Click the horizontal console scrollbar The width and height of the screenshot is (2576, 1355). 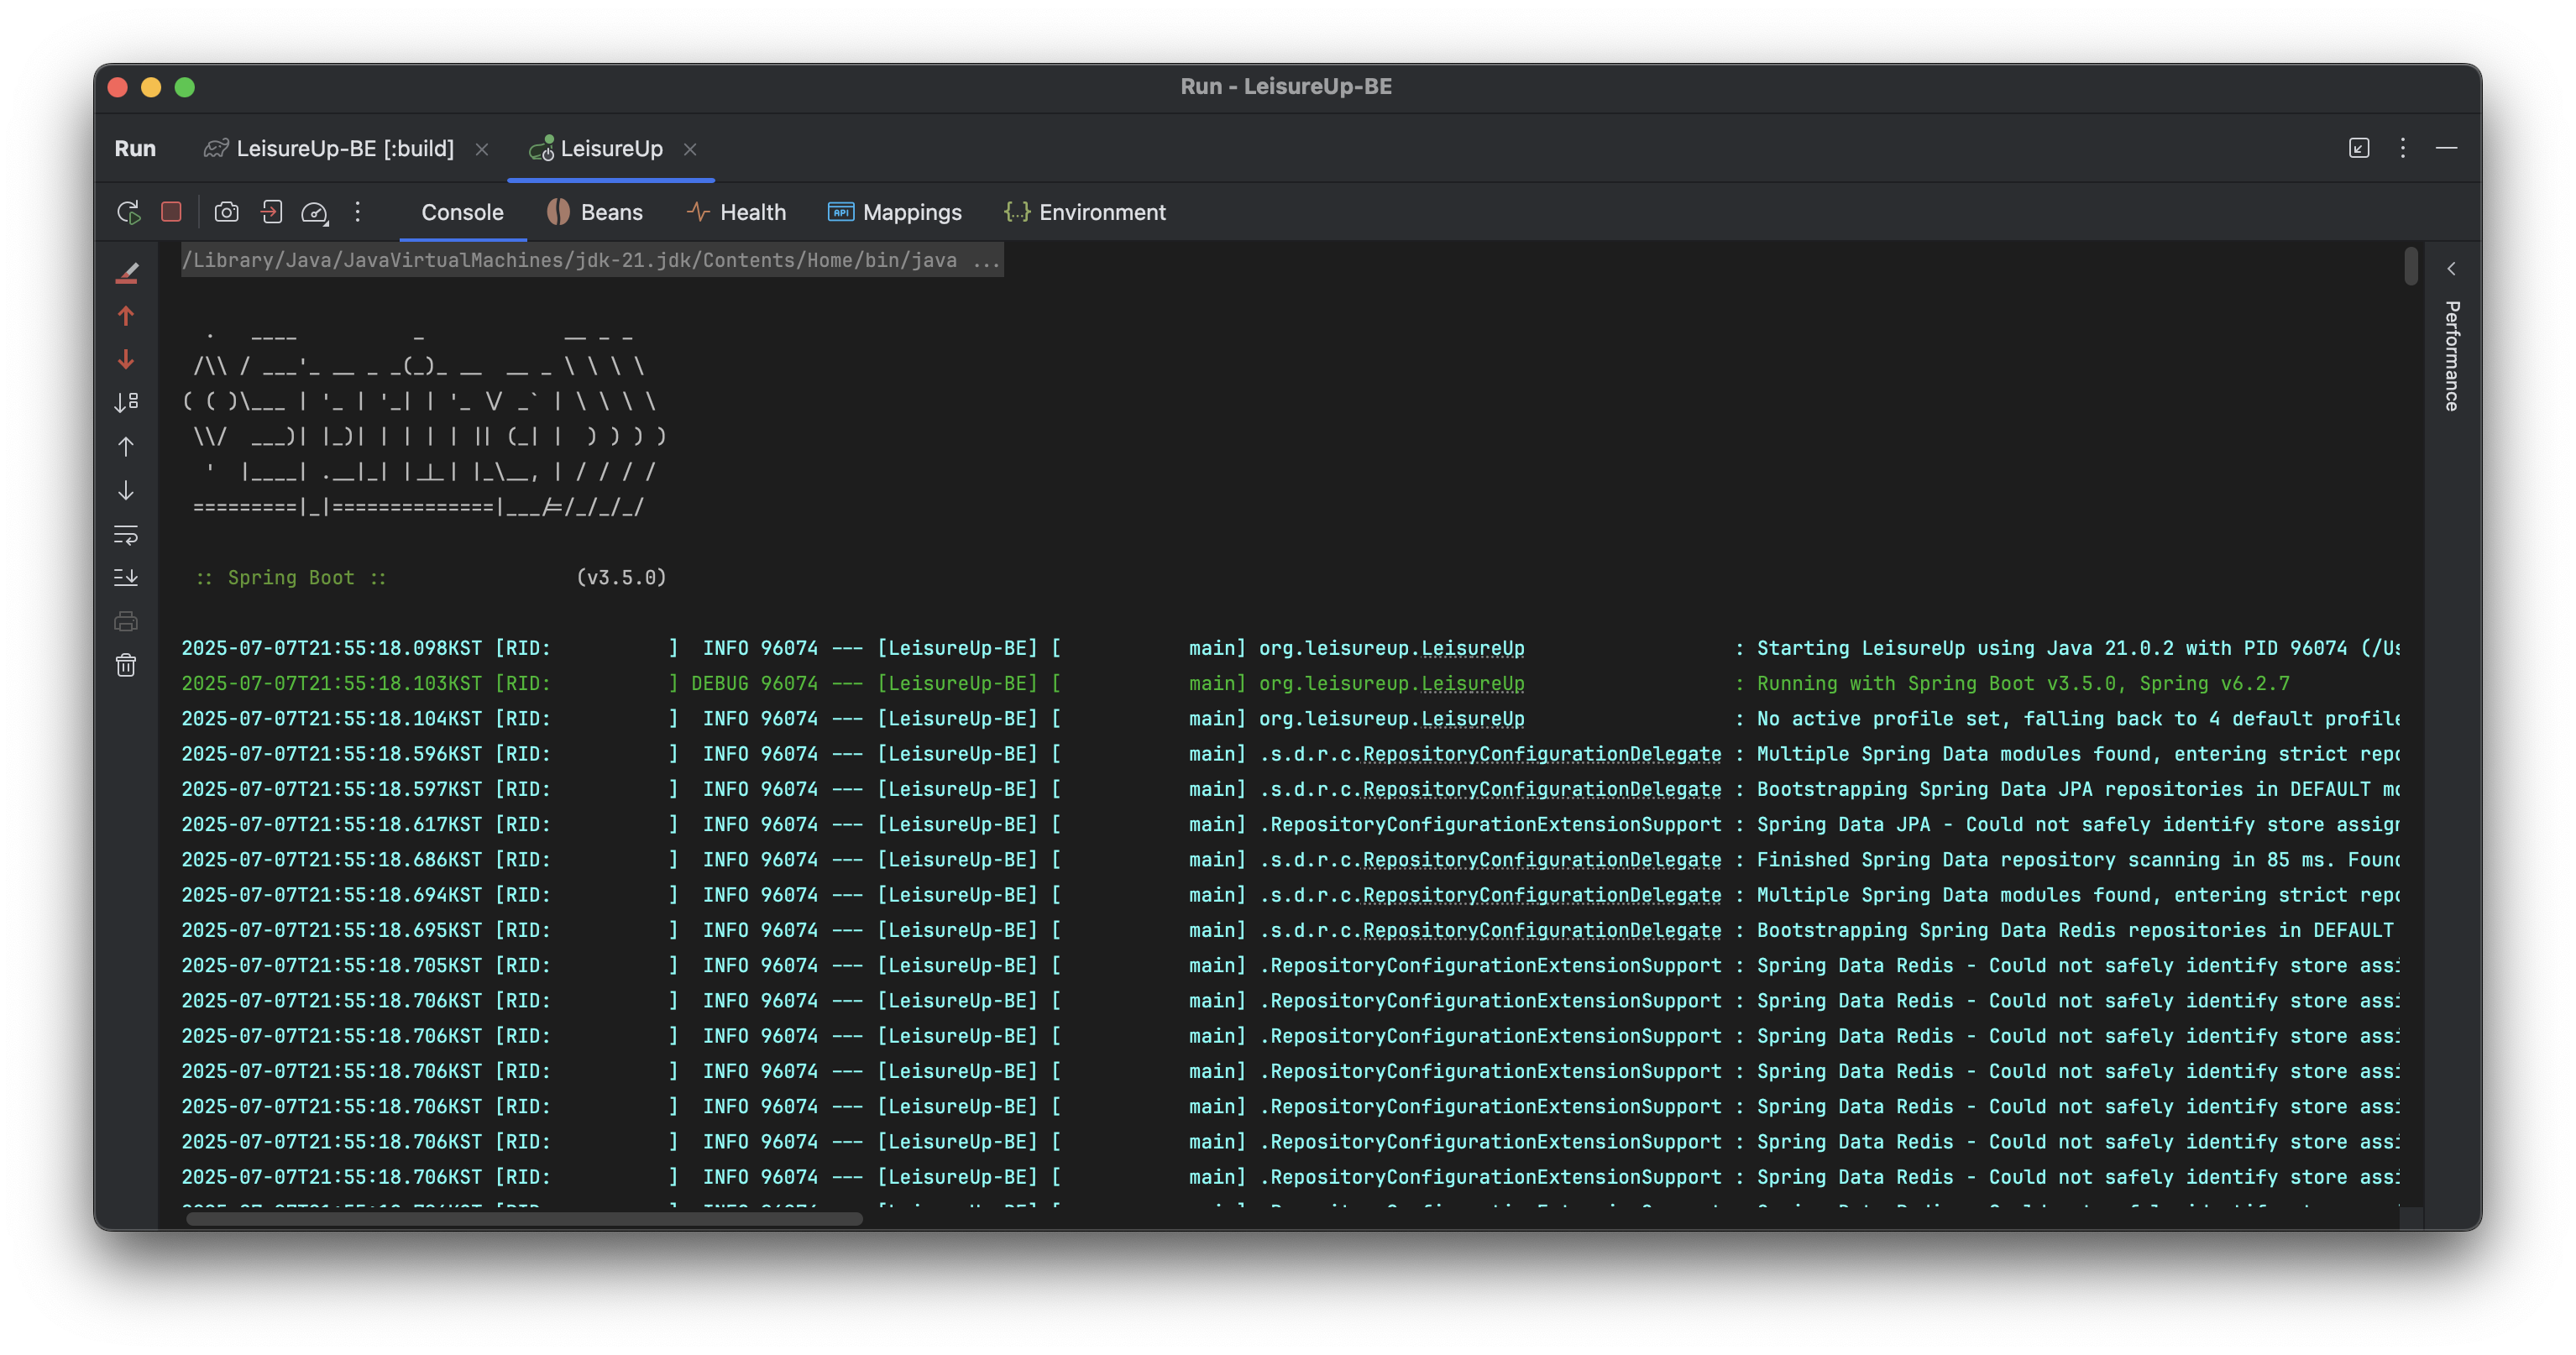524,1218
